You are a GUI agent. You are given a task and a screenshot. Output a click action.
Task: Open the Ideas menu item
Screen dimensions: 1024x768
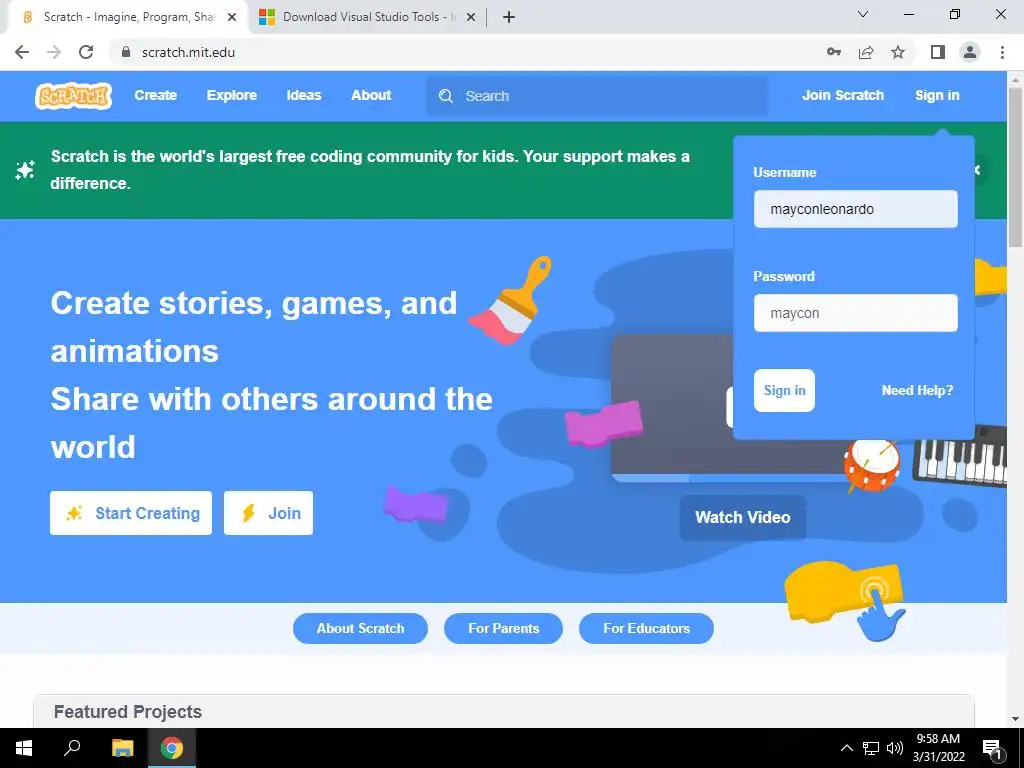point(304,95)
